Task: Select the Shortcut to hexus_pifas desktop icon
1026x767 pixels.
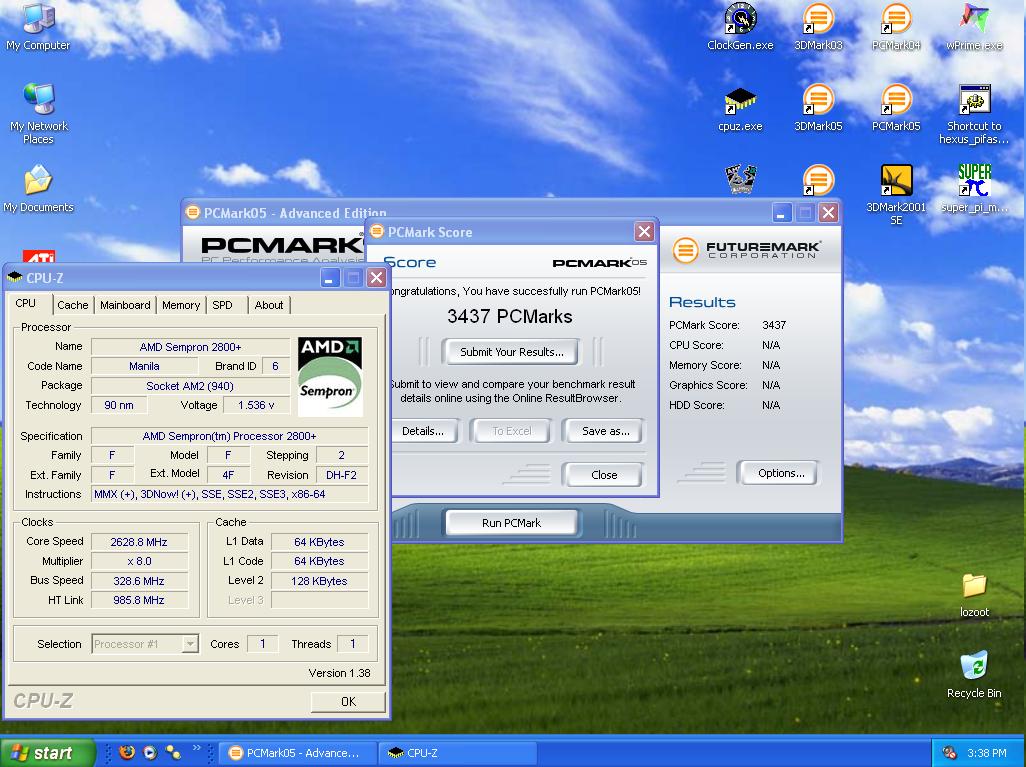Action: click(x=974, y=114)
